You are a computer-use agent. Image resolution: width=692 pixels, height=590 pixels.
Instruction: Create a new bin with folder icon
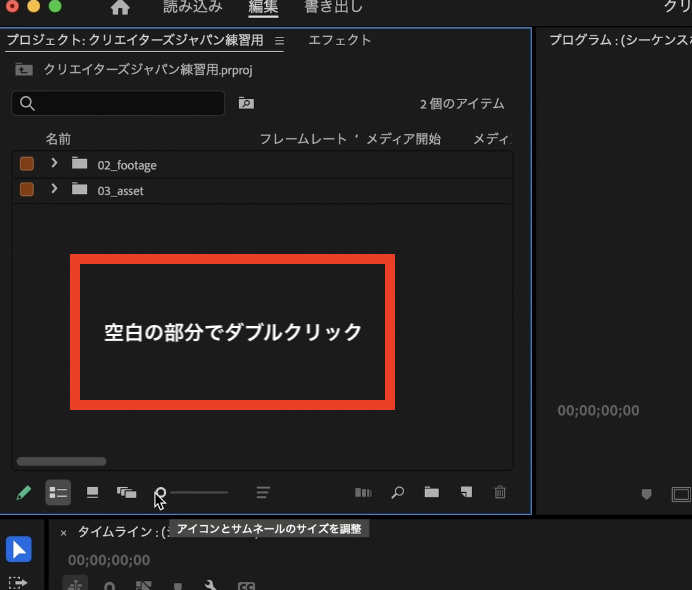[x=431, y=492]
